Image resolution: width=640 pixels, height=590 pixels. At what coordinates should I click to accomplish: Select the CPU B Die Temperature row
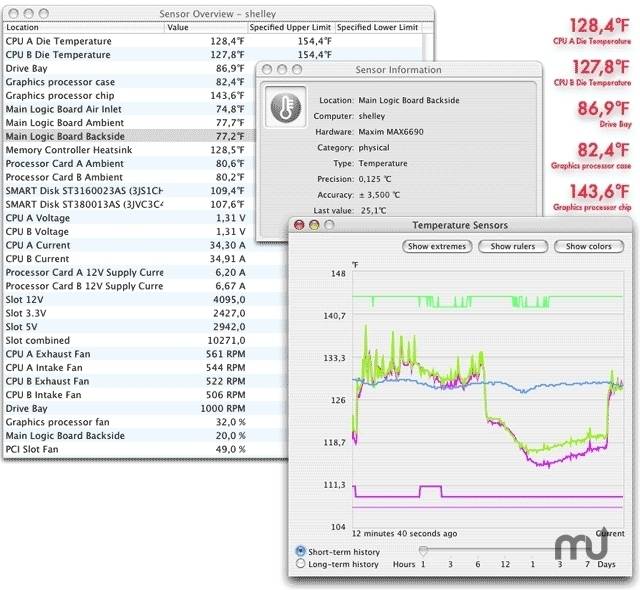212,55
